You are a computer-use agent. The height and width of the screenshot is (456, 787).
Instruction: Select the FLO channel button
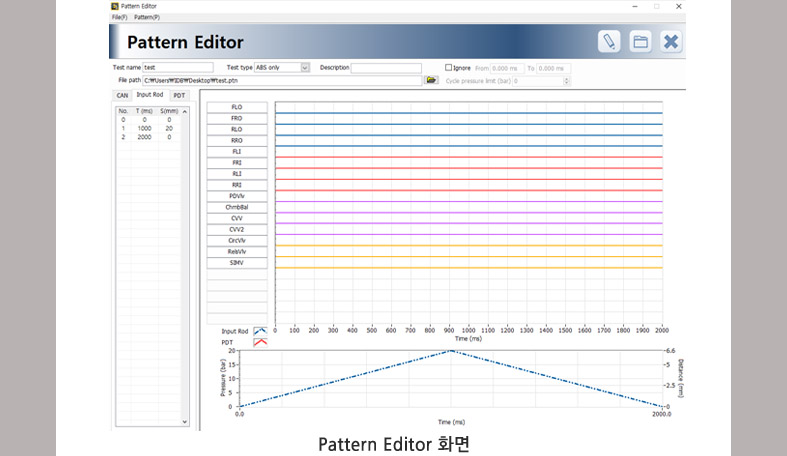click(237, 107)
